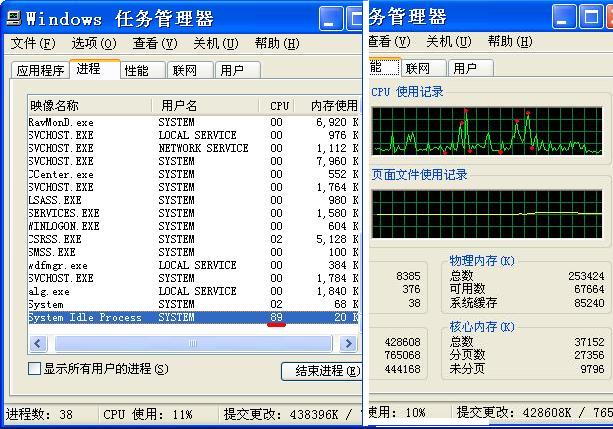This screenshot has width=613, height=429.
Task: Select the System process row
Action: [194, 304]
